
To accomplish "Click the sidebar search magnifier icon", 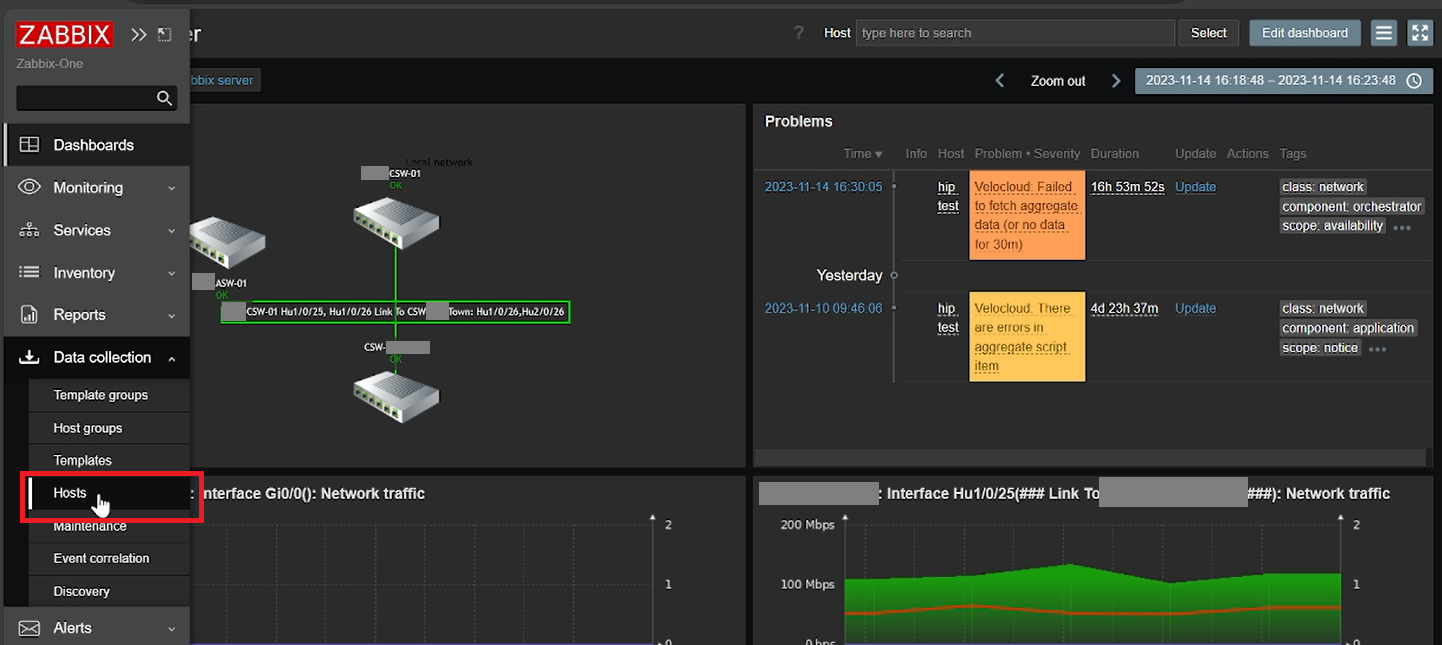I will [163, 97].
